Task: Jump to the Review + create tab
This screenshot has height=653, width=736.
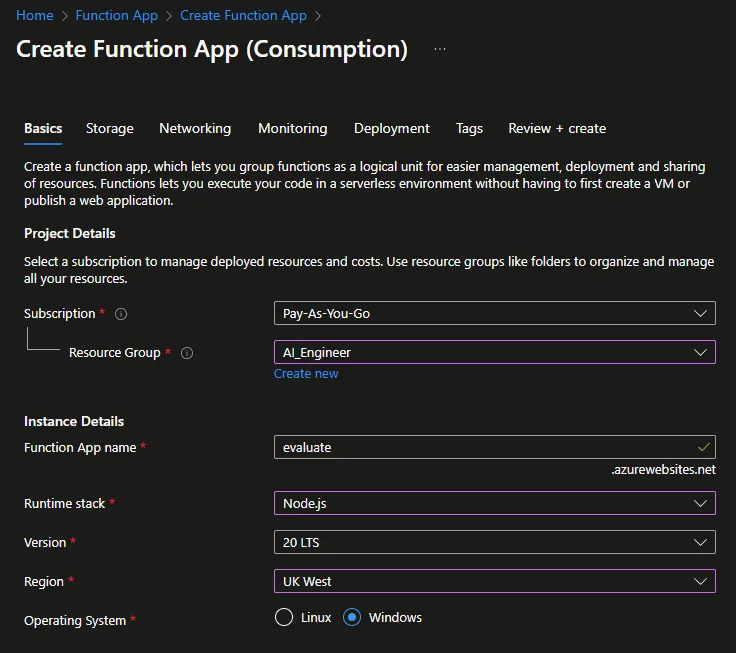Action: click(x=557, y=128)
